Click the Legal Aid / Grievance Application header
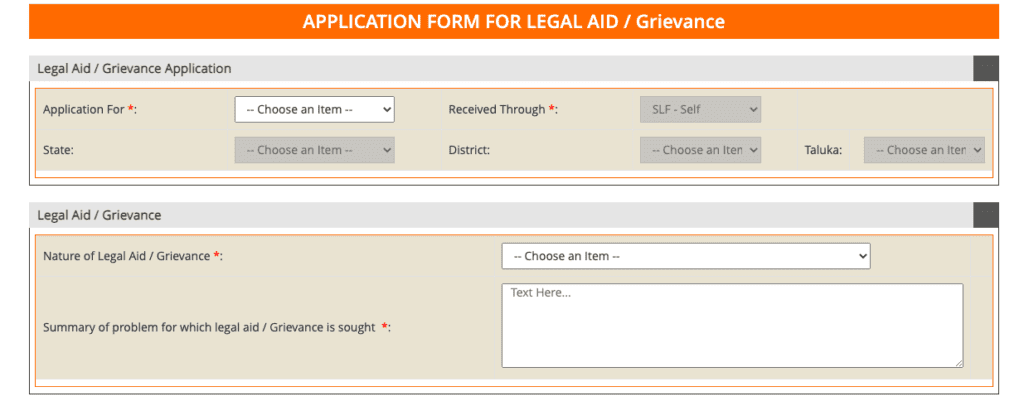The width and height of the screenshot is (1024, 406). 134,69
